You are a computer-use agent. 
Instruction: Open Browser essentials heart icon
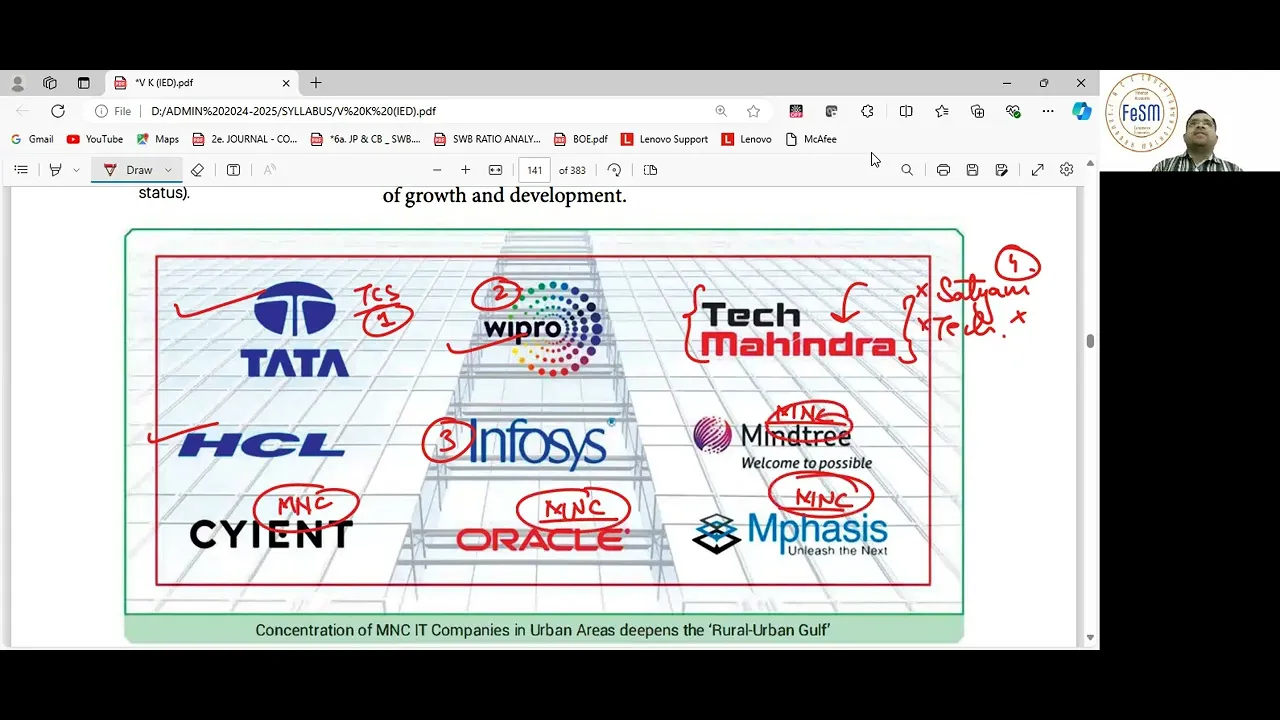pyautogui.click(x=1013, y=111)
